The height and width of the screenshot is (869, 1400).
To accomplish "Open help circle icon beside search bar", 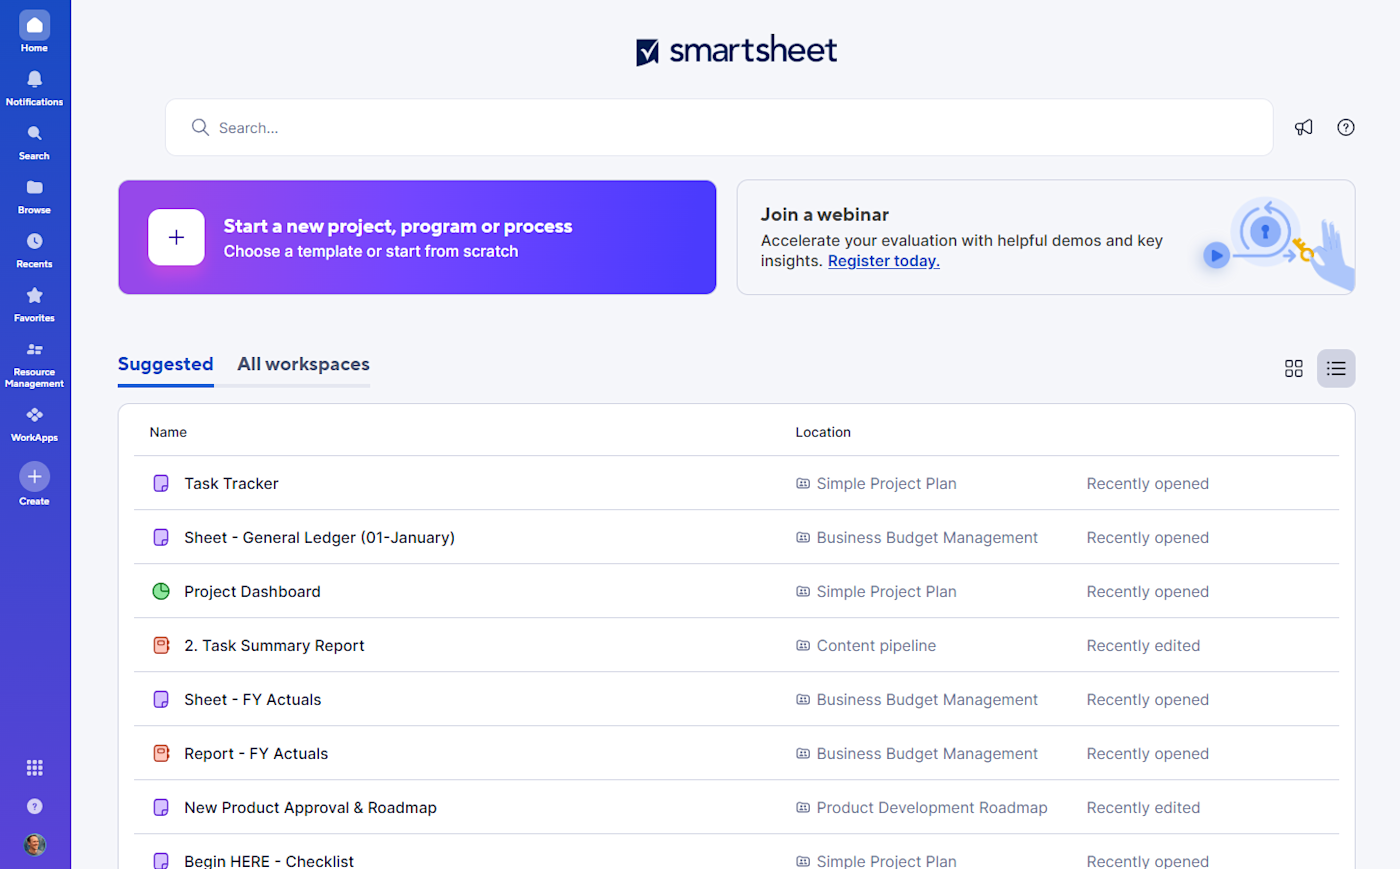I will [1346, 127].
